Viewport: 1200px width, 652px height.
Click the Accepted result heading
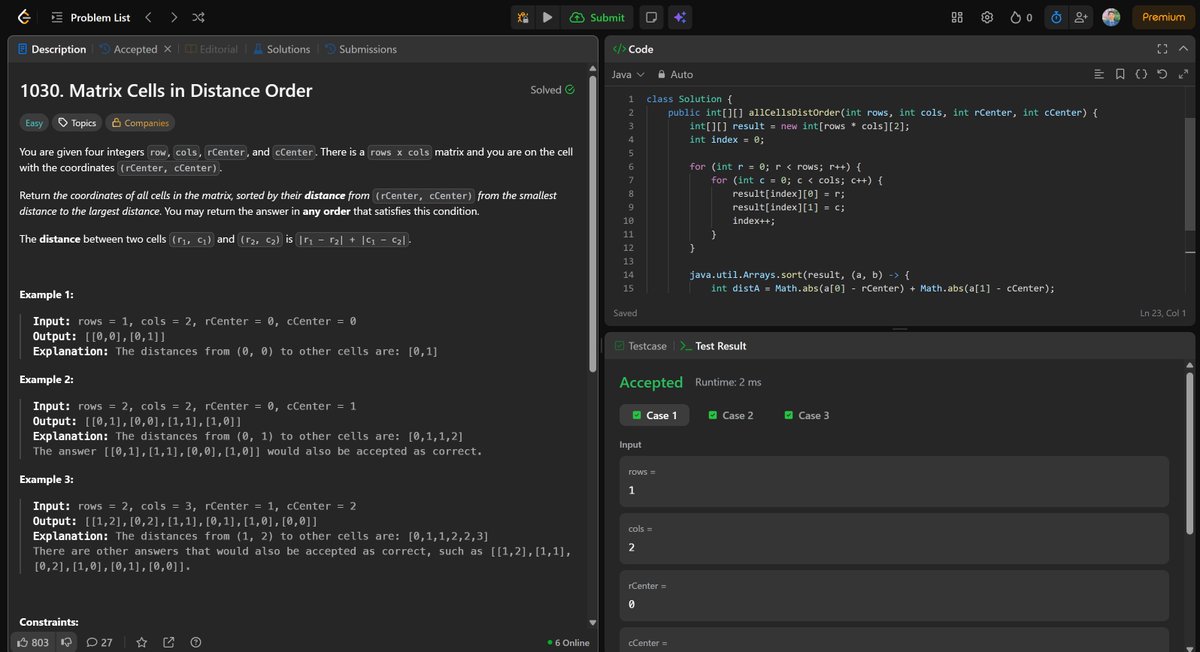651,382
